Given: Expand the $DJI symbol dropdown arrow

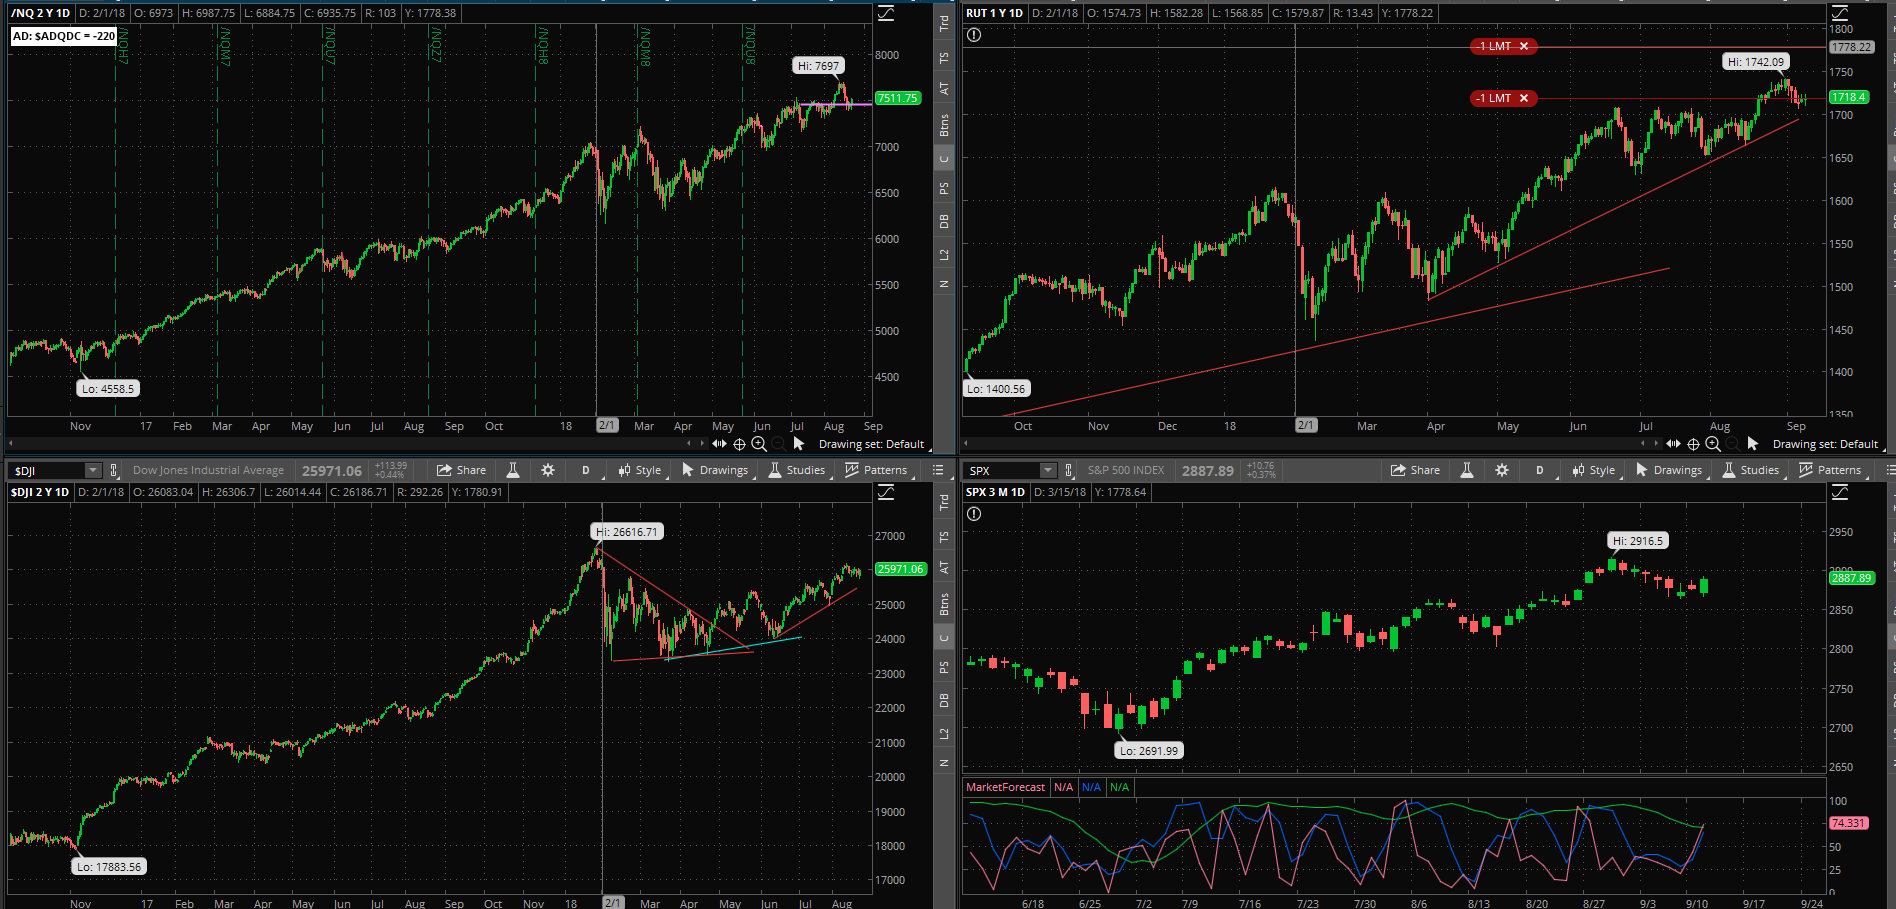Looking at the screenshot, I should [93, 470].
